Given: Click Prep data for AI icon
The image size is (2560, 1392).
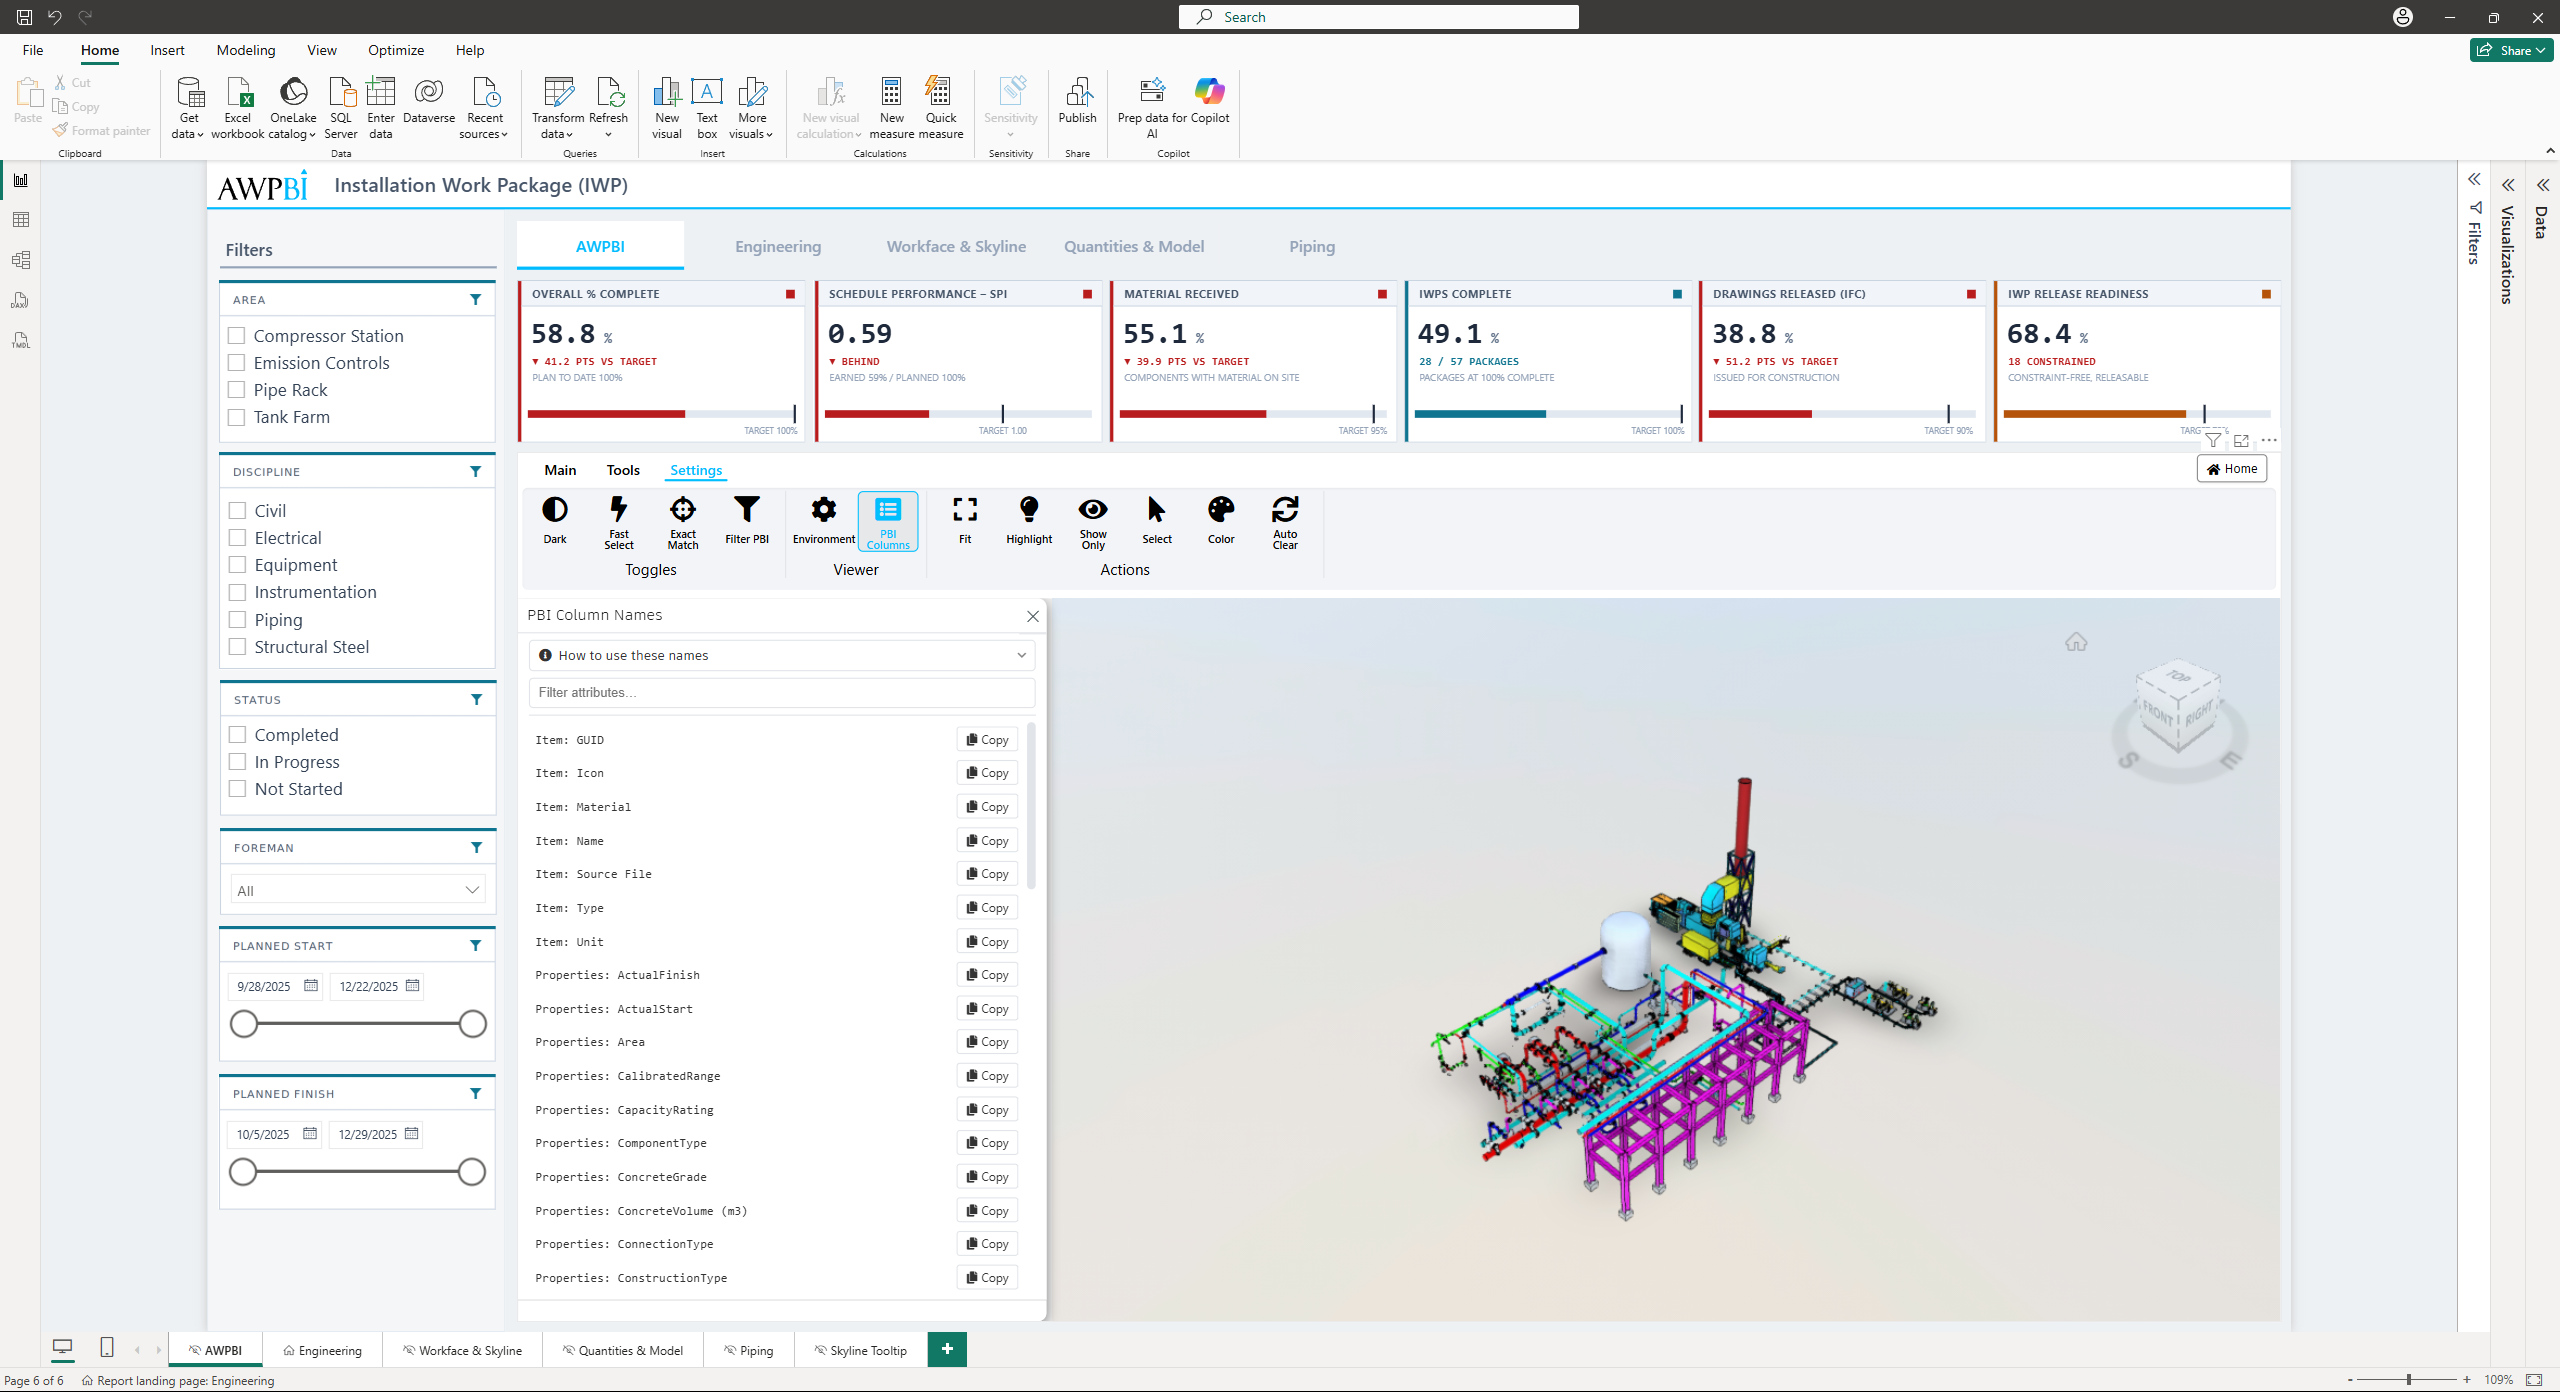Looking at the screenshot, I should (1152, 108).
